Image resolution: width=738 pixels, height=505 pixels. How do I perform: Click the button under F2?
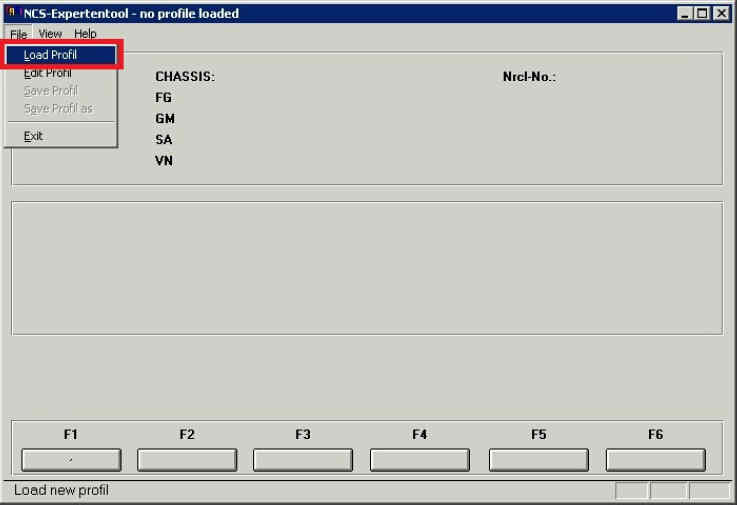click(187, 460)
